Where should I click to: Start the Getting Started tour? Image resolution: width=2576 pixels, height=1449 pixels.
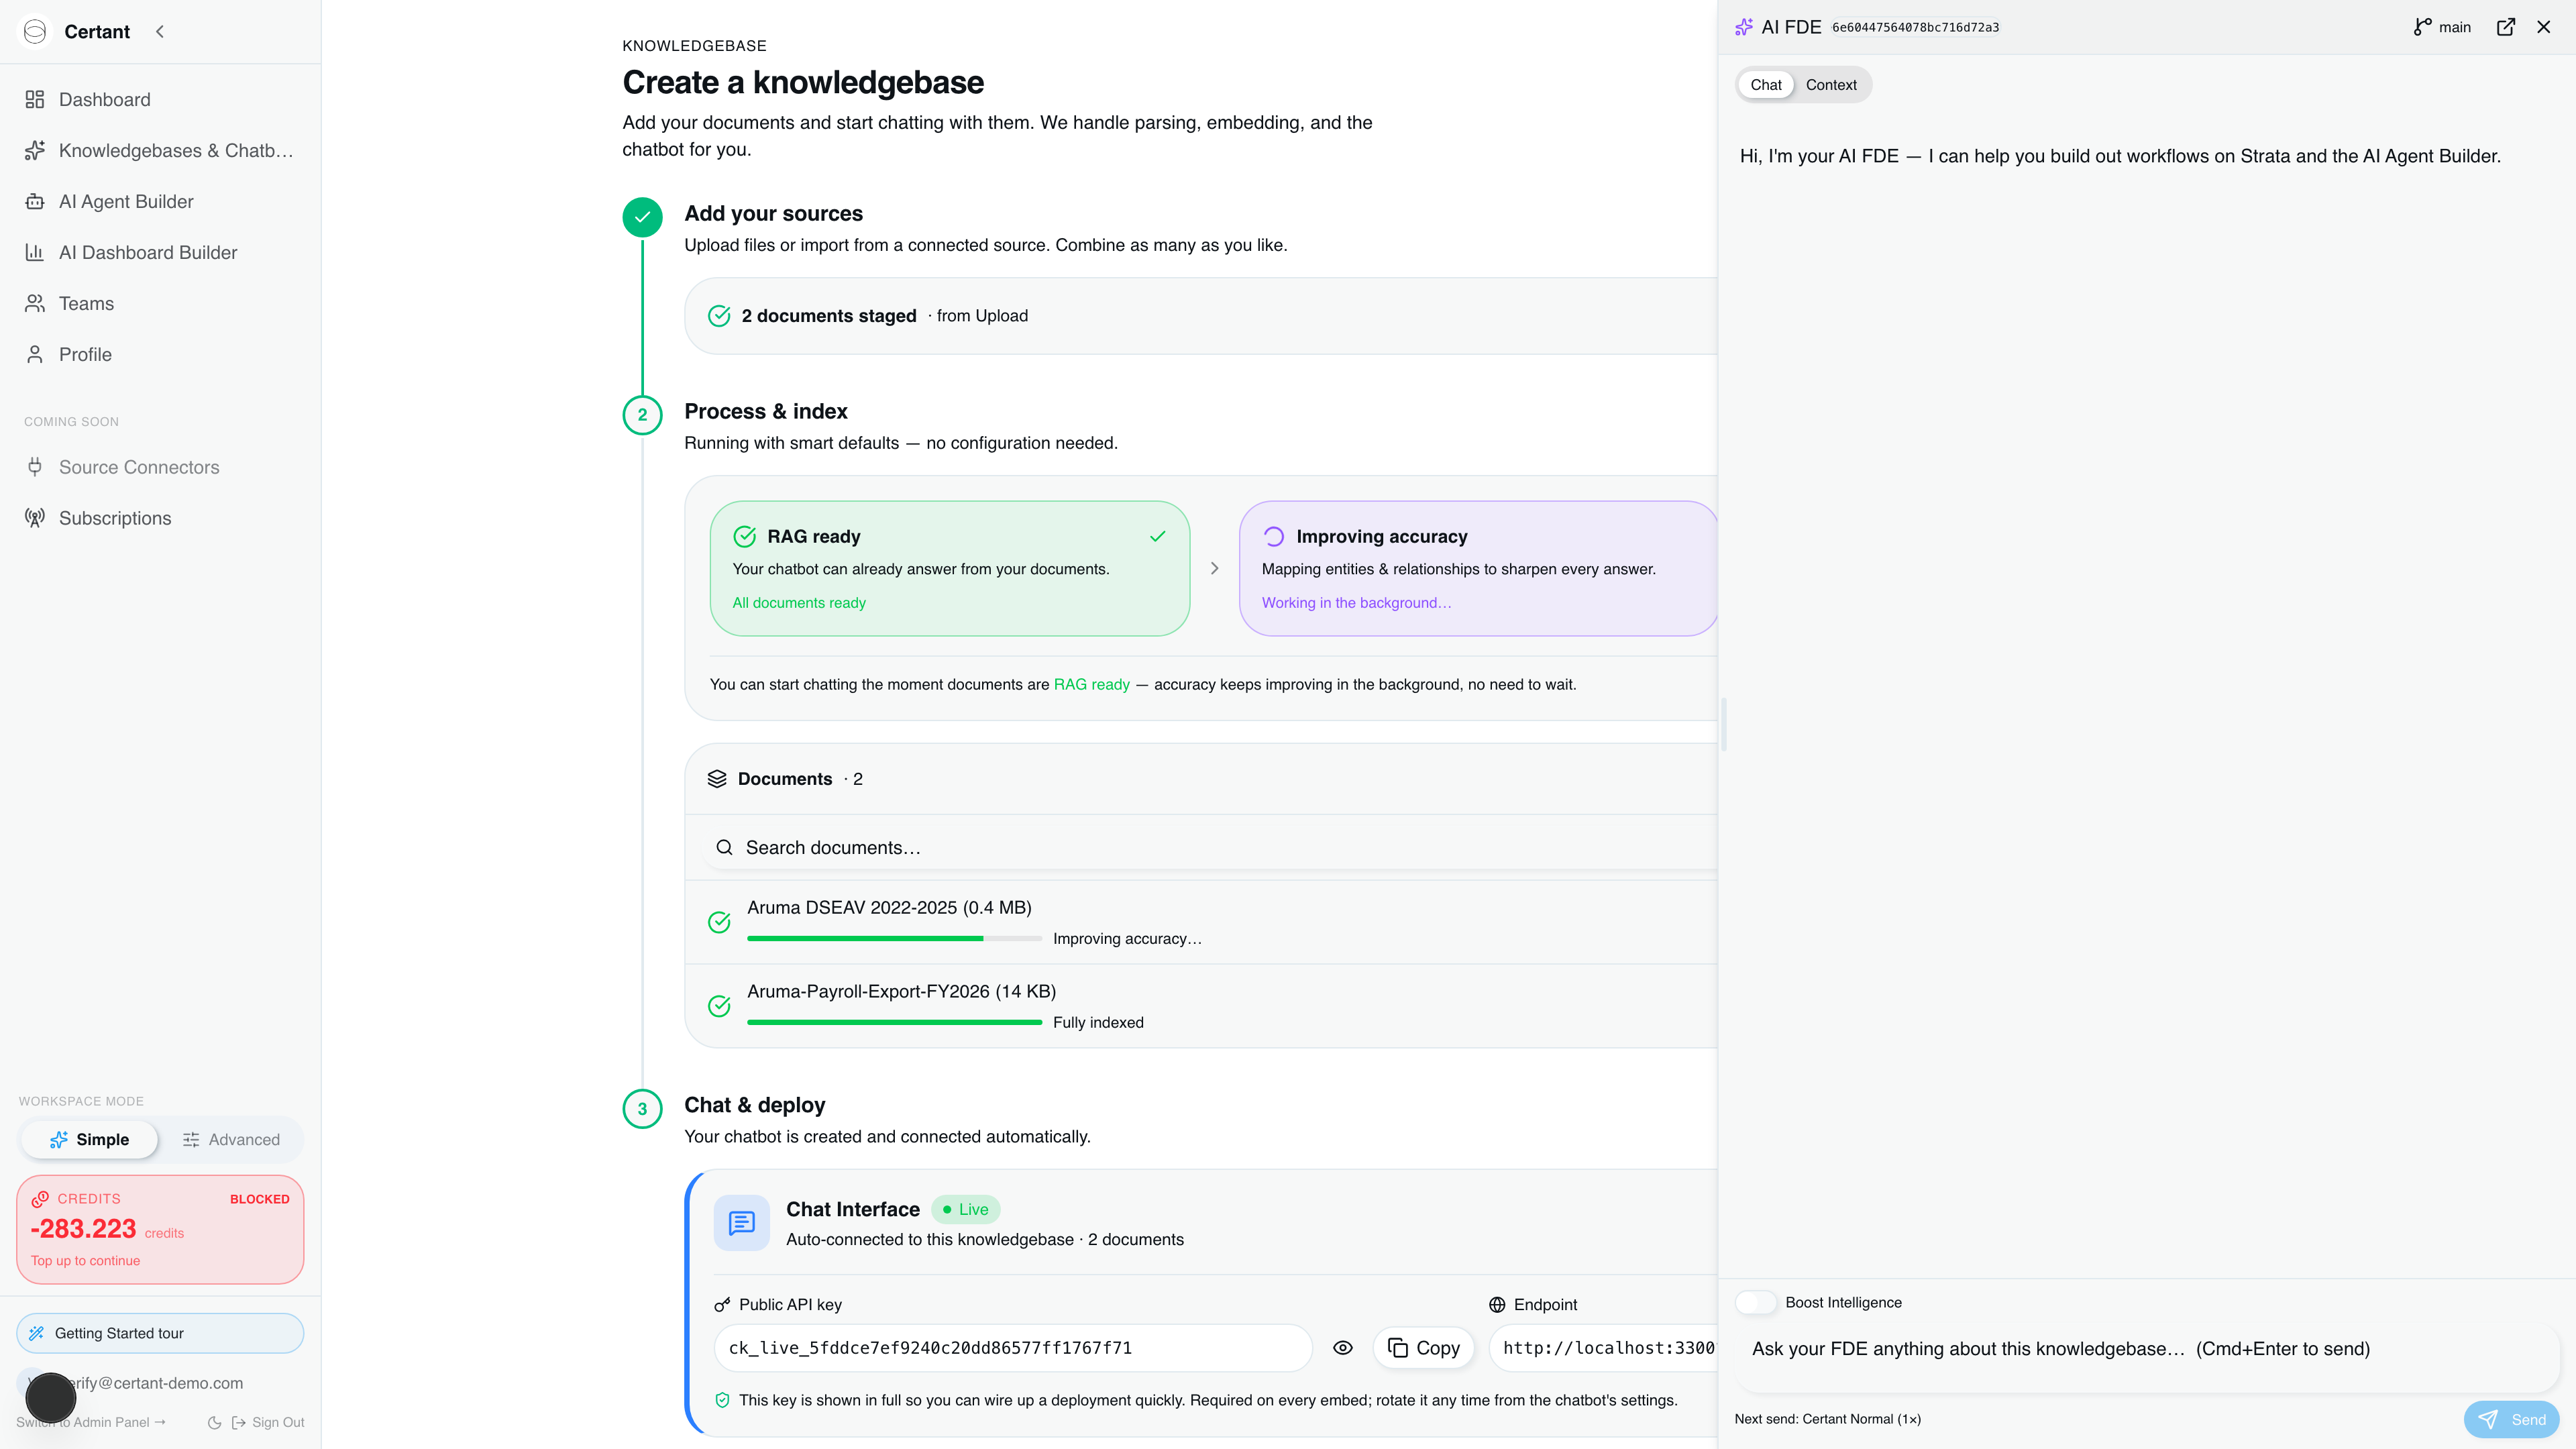tap(160, 1333)
